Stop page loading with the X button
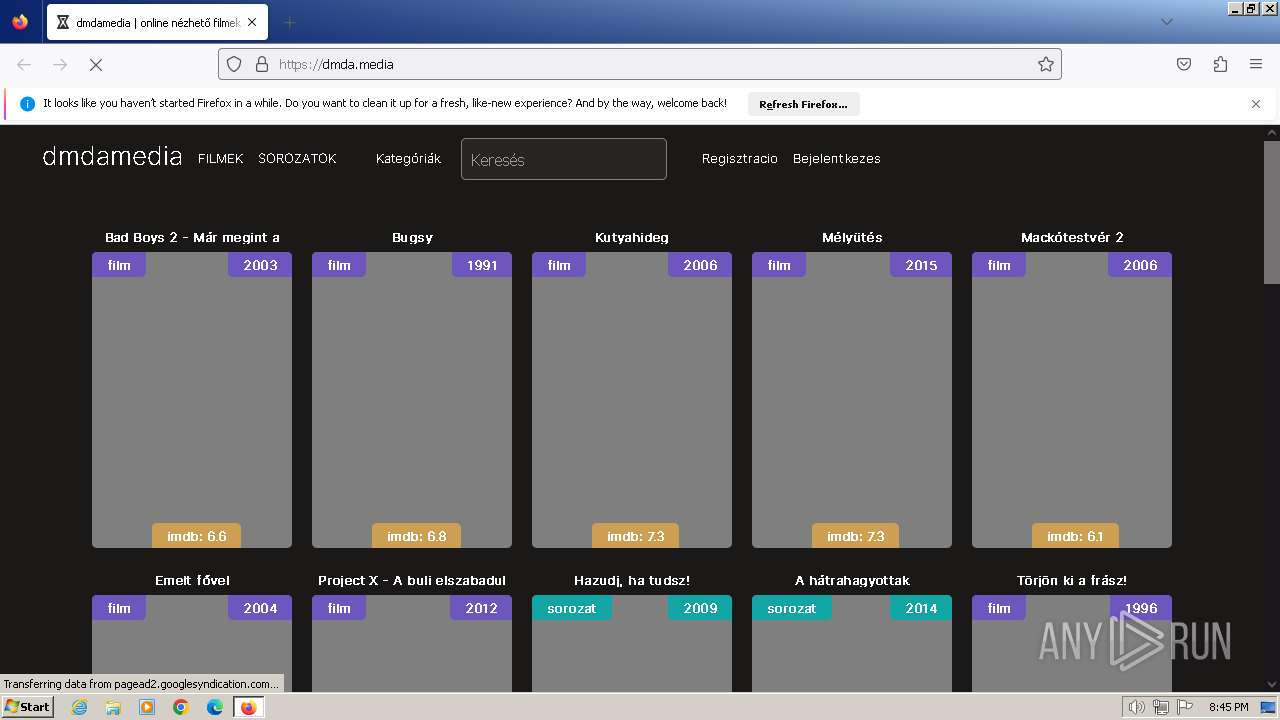Viewport: 1280px width, 720px height. click(x=96, y=64)
